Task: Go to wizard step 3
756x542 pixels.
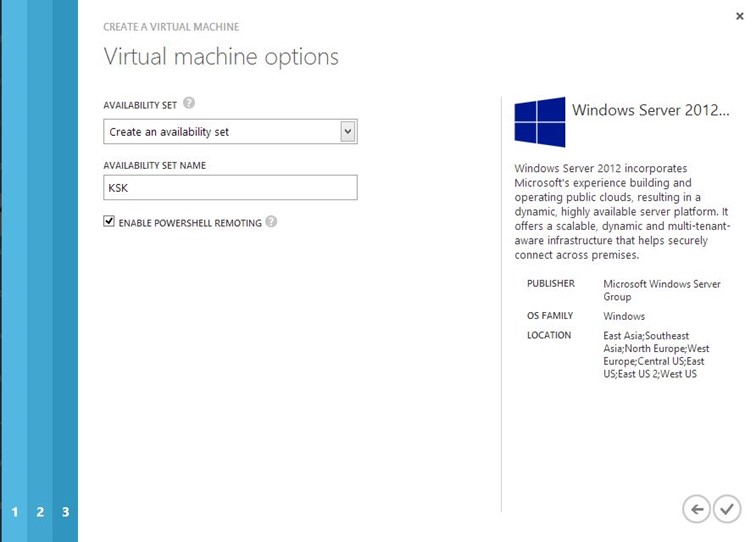Action: (x=66, y=512)
